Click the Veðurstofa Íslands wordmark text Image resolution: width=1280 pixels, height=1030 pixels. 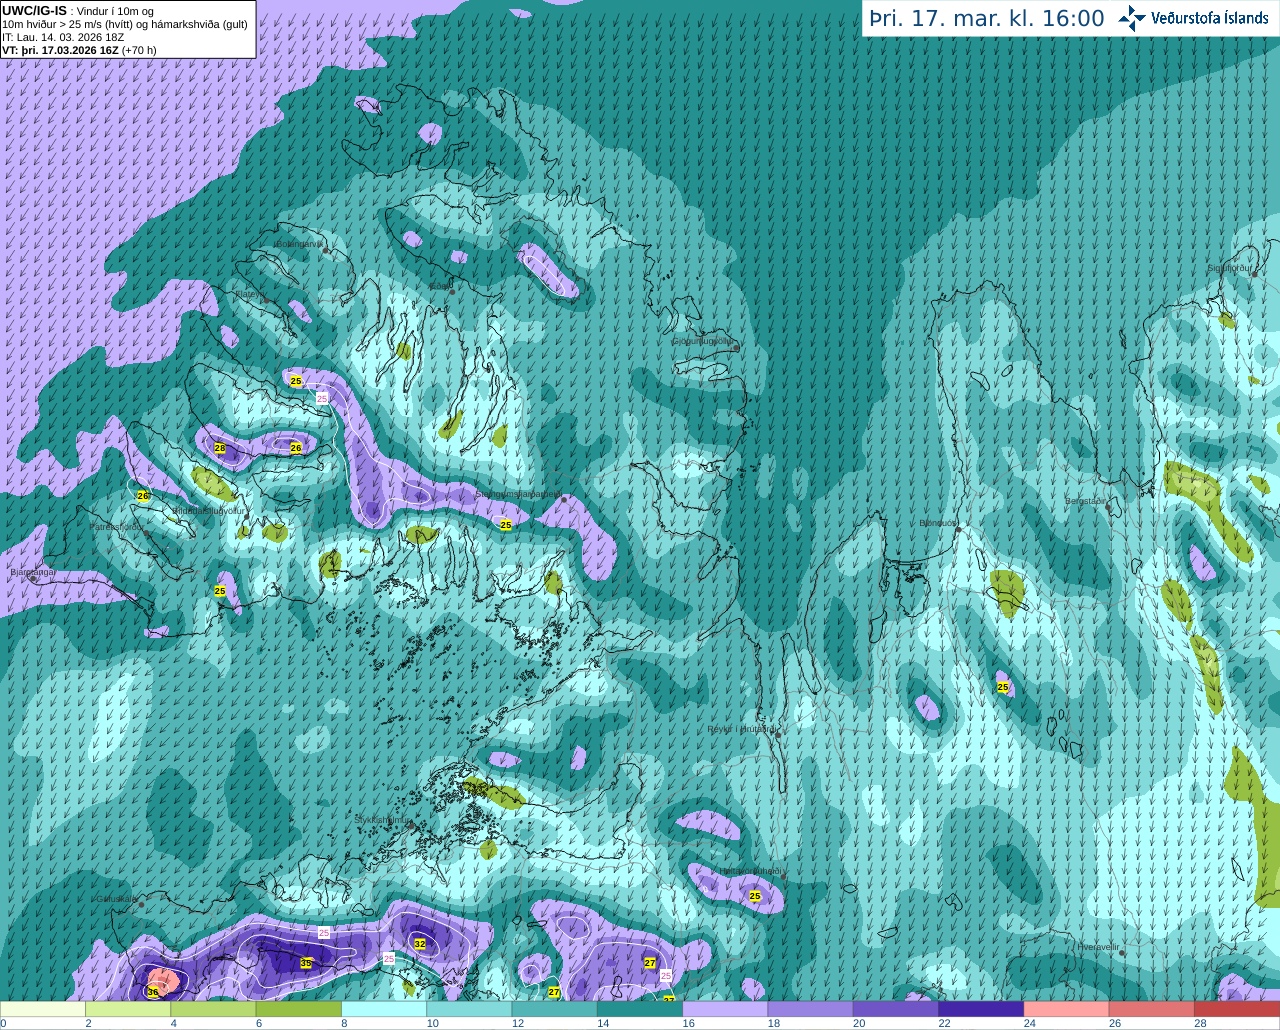1210,18
